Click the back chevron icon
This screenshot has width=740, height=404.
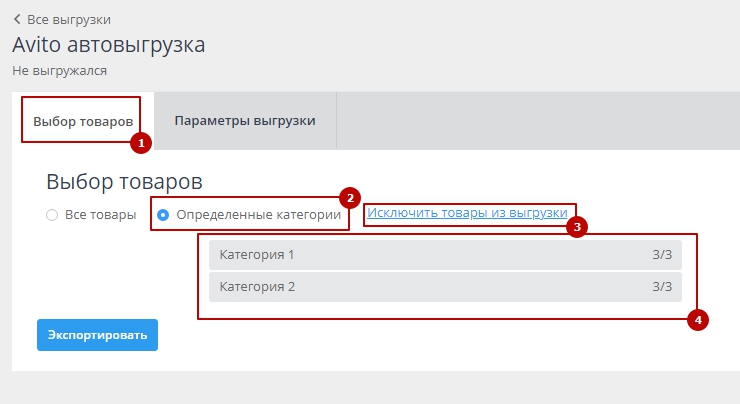[17, 19]
